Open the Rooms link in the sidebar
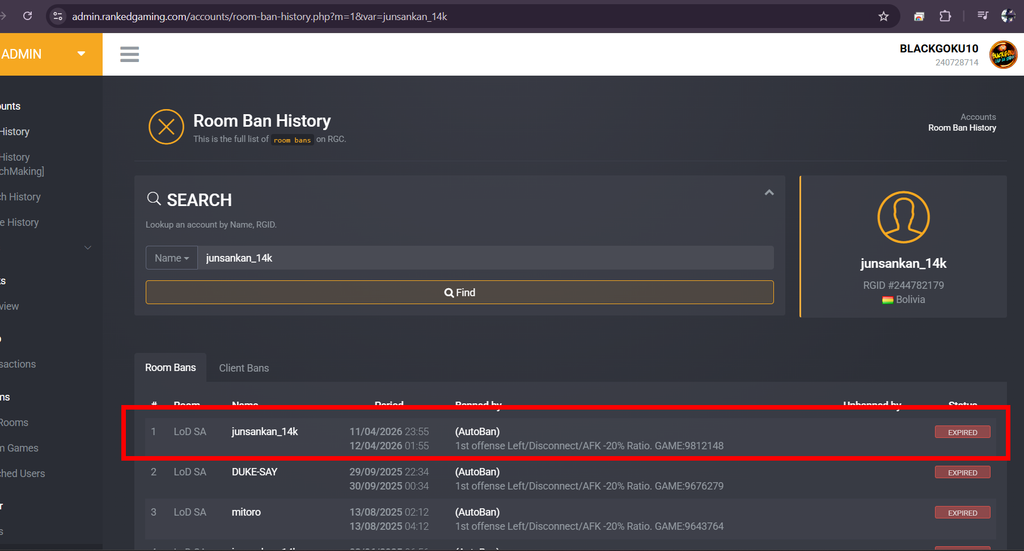 coord(14,422)
